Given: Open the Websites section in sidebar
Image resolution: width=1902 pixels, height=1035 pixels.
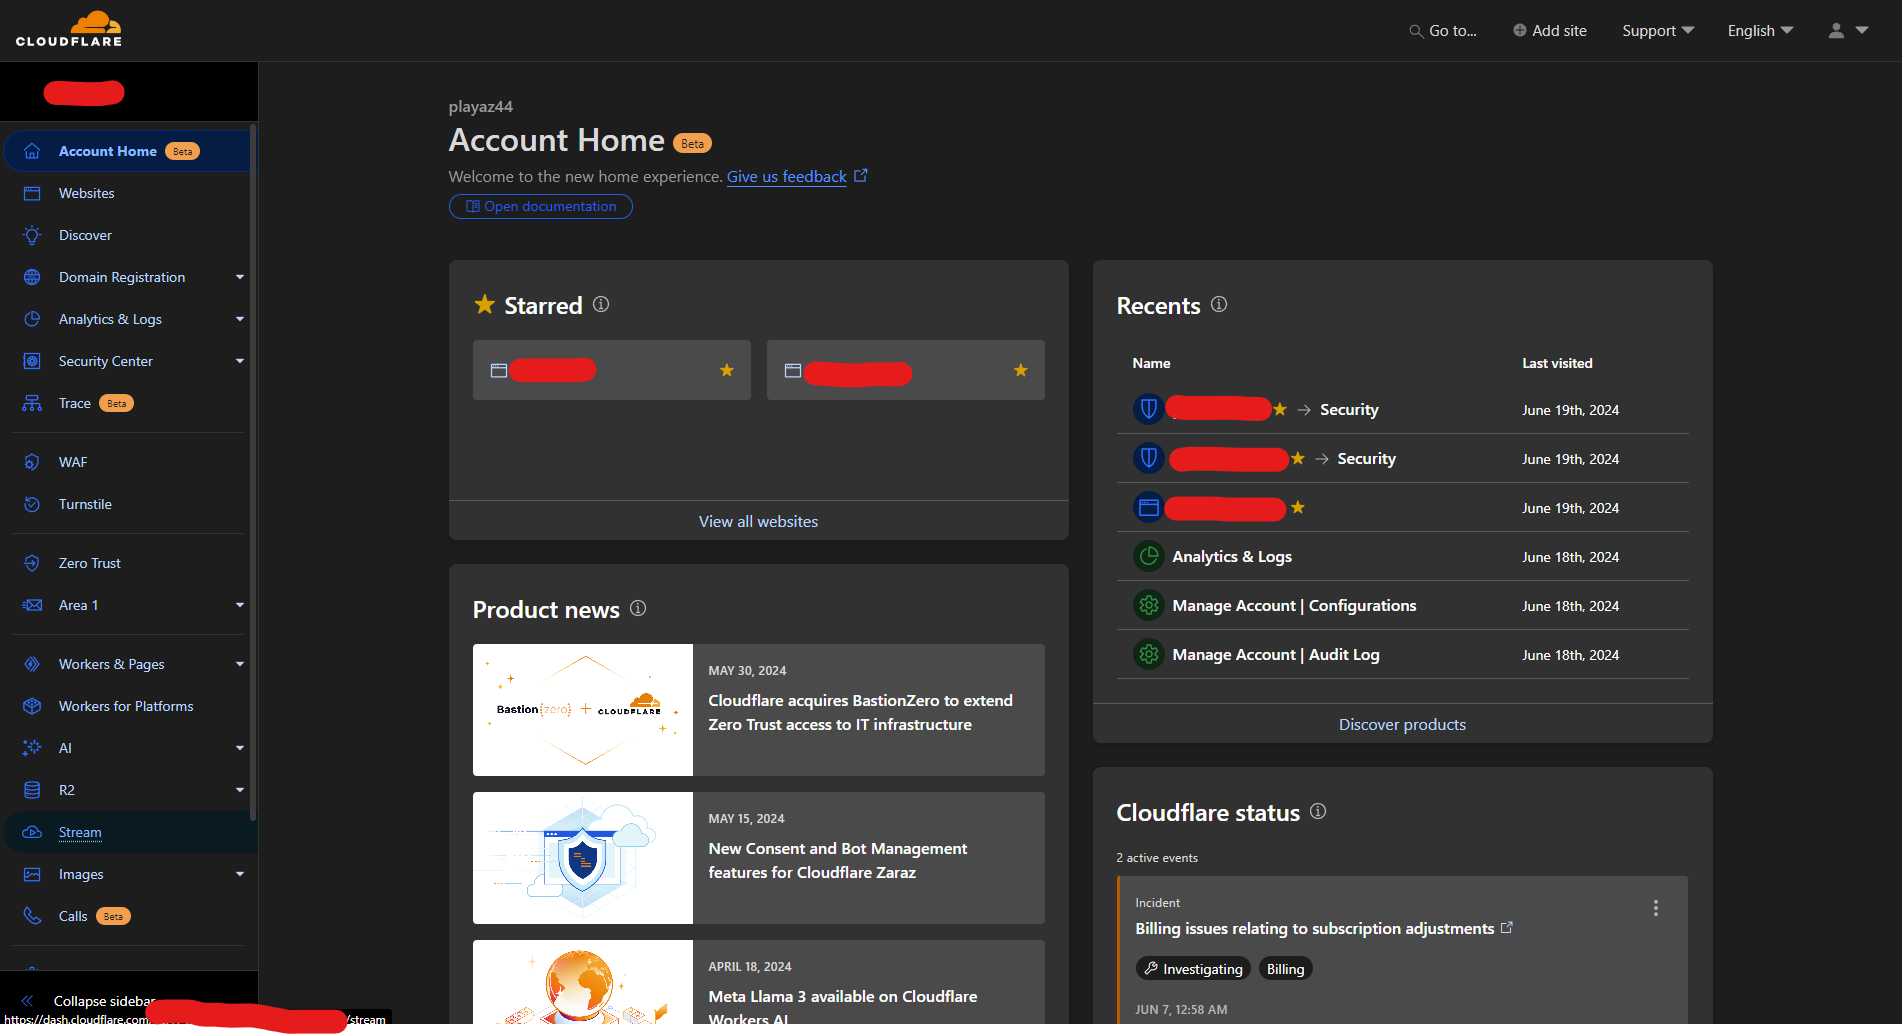Looking at the screenshot, I should (87, 193).
